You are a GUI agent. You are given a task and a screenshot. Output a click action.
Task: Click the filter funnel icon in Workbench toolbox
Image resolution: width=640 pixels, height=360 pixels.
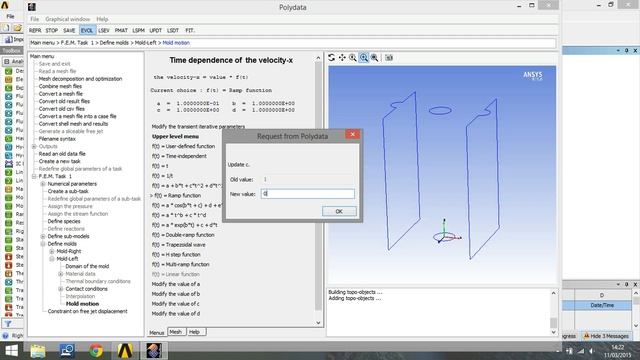pyautogui.click(x=8, y=324)
